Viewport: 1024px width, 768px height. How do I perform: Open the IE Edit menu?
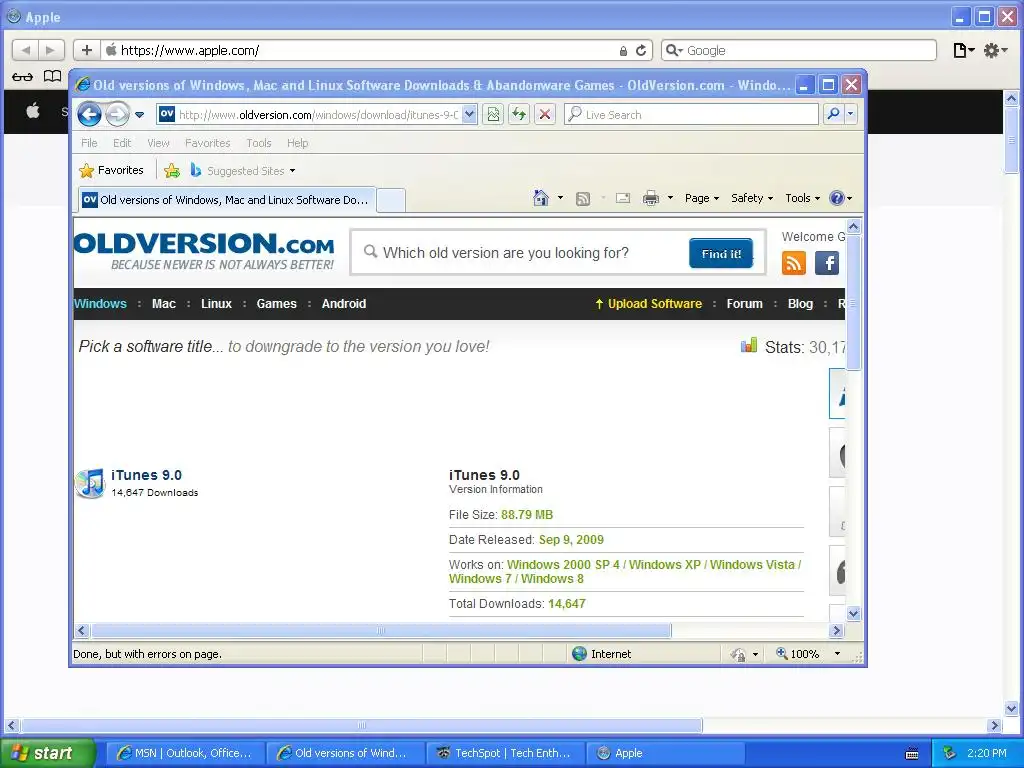tap(122, 143)
